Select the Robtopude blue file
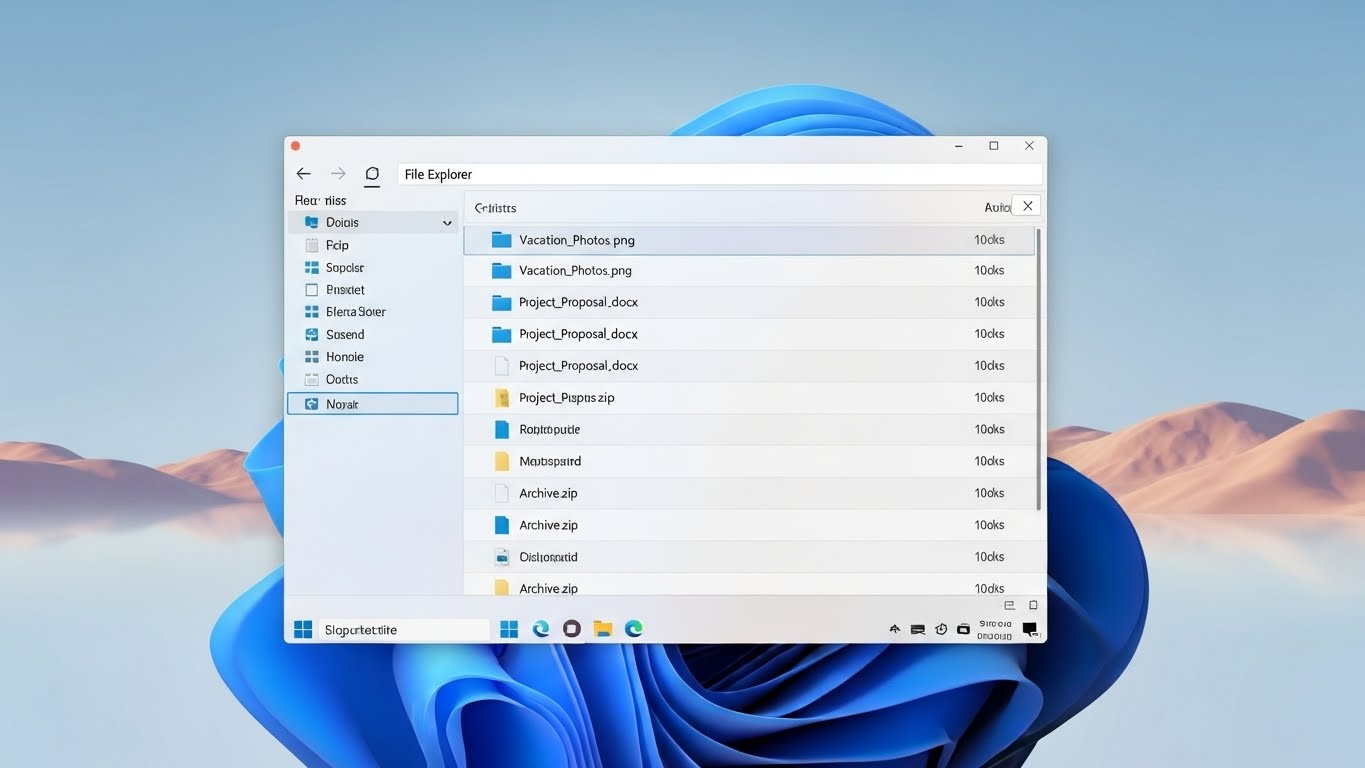This screenshot has height=768, width=1365. (x=549, y=430)
